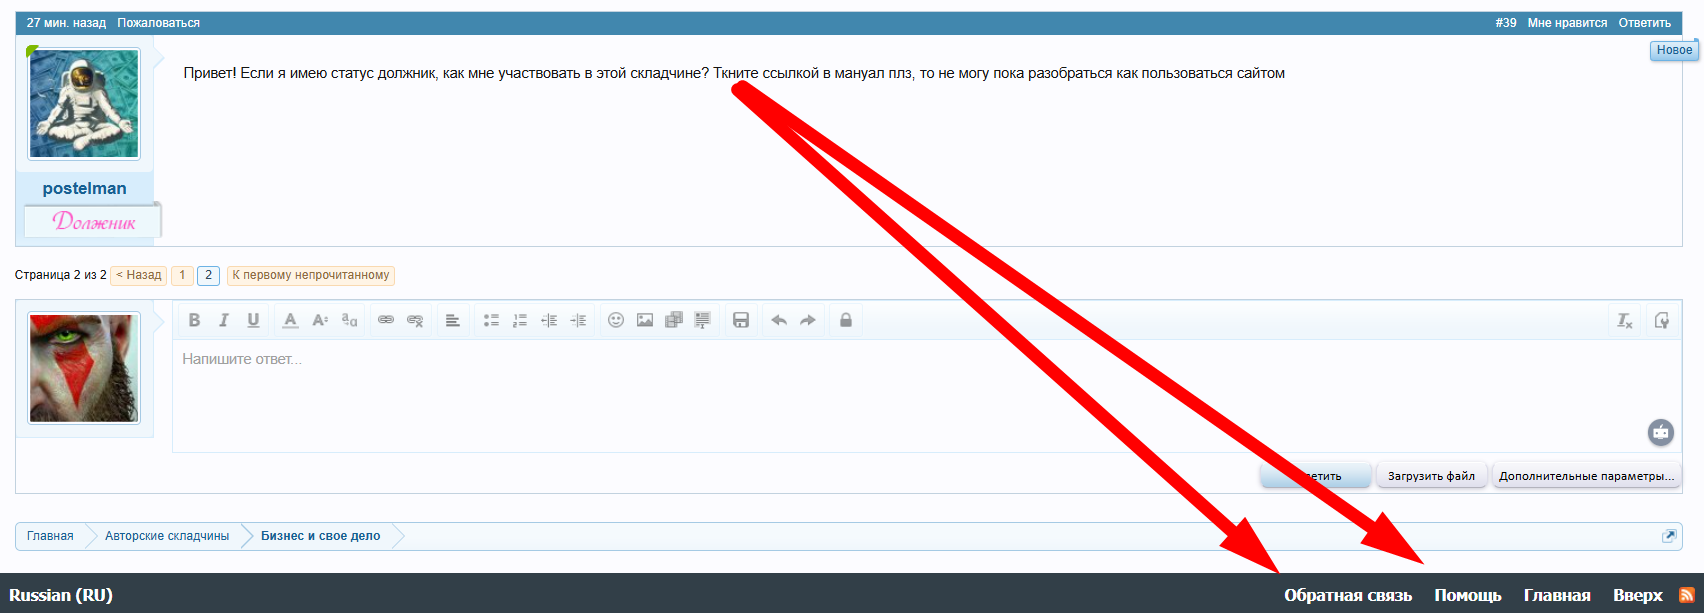Insert a numbered list
Viewport: 1704px width, 613px height.
point(520,320)
